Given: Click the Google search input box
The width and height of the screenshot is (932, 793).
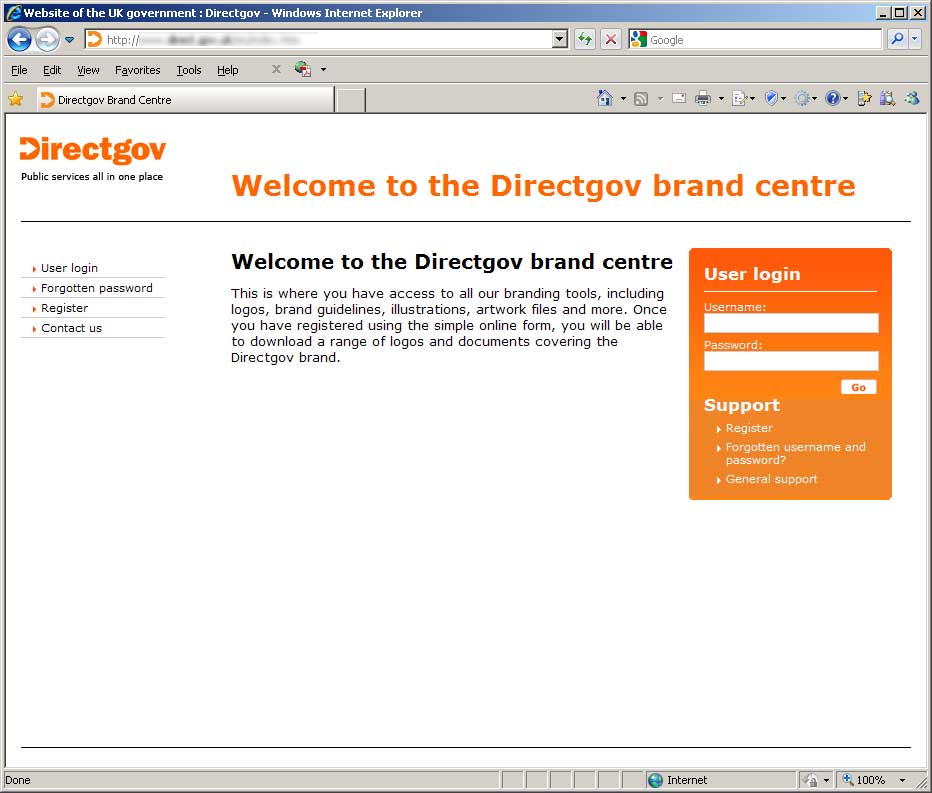Looking at the screenshot, I should (x=764, y=40).
